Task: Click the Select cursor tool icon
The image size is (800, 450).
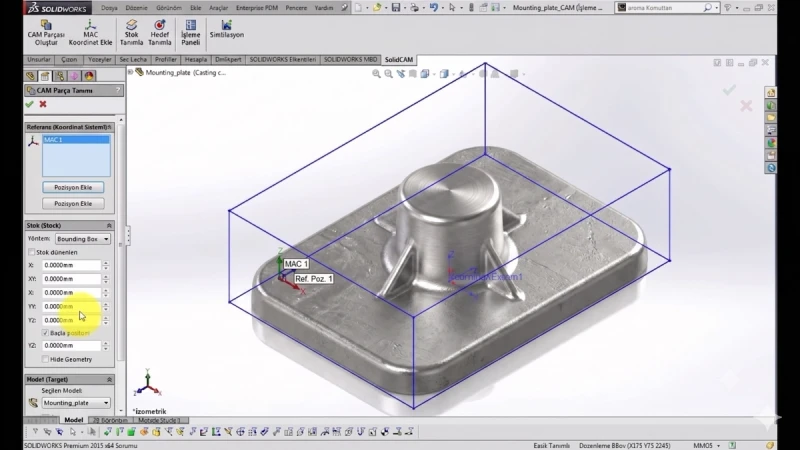Action: point(452,8)
